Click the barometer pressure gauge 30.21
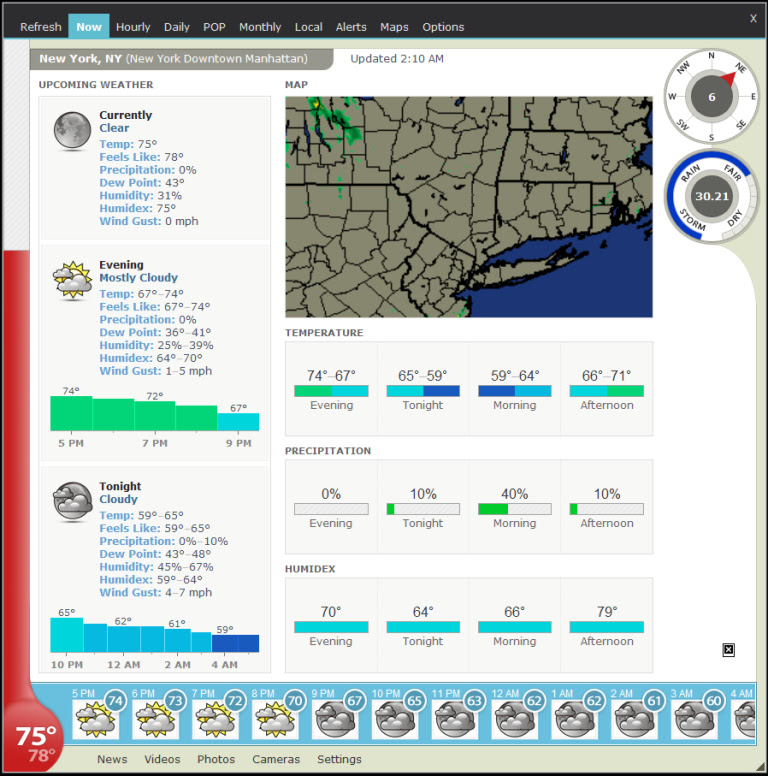Viewport: 768px width, 776px height. pyautogui.click(x=711, y=196)
